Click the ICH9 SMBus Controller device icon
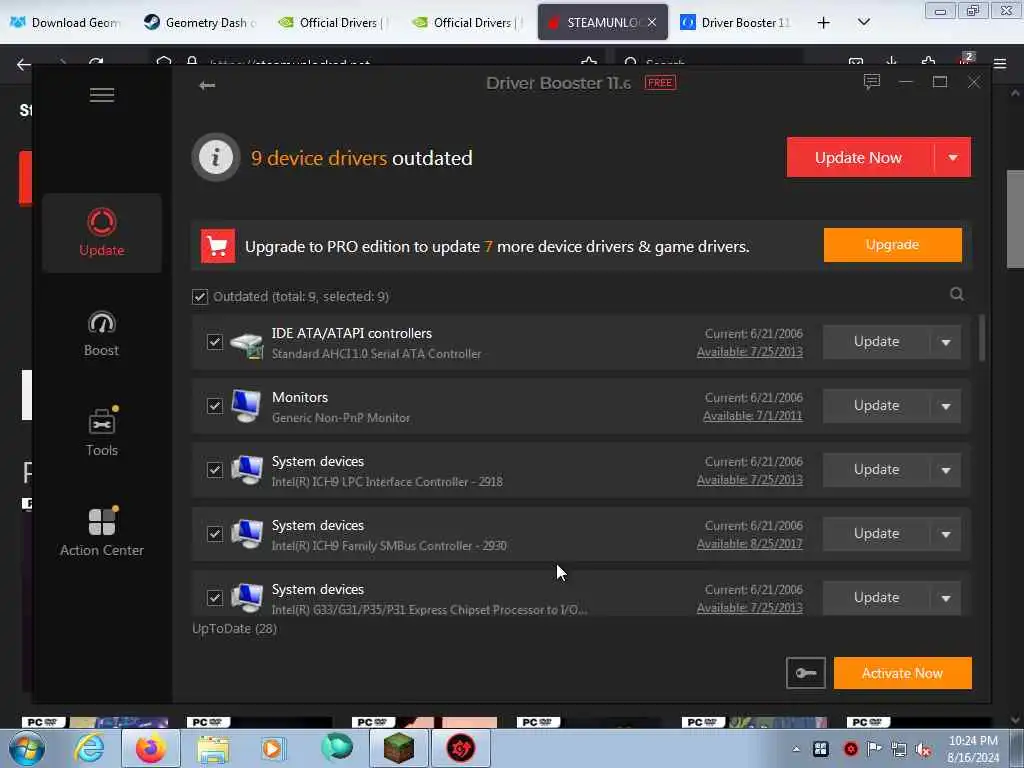 pos(247,534)
